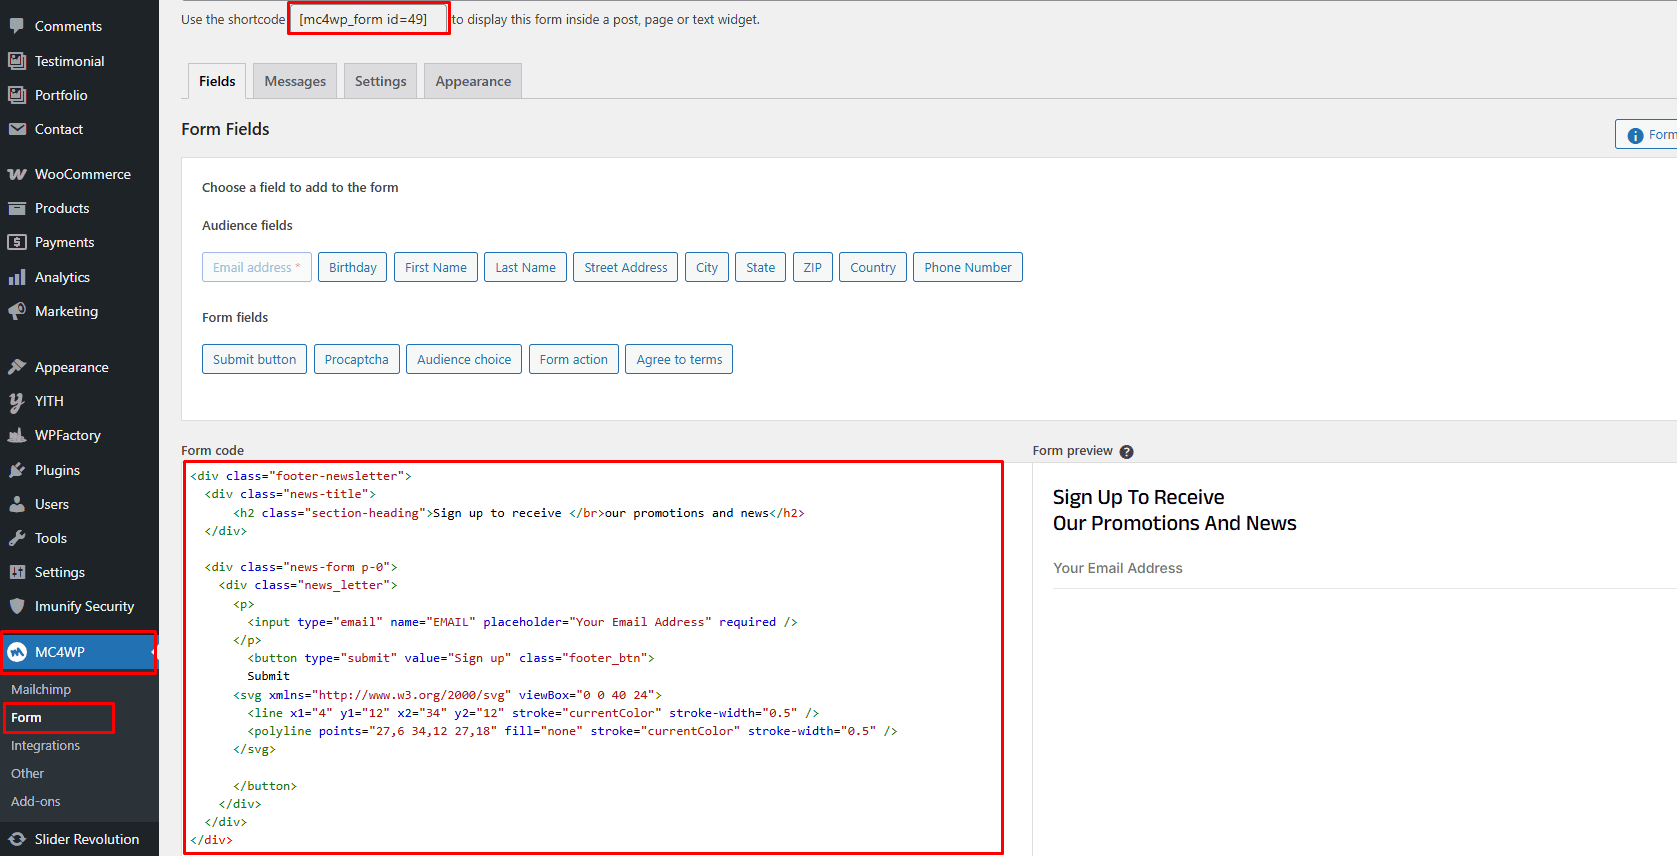Click the Comments speech bubble icon

17,26
